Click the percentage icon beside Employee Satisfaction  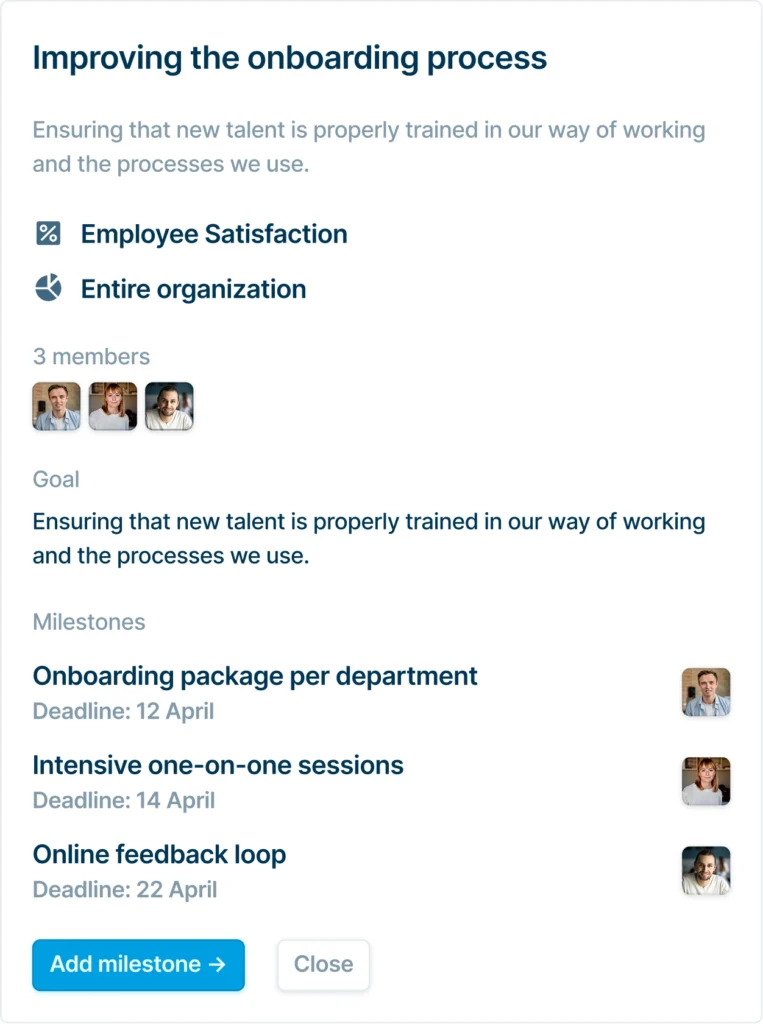(x=47, y=232)
